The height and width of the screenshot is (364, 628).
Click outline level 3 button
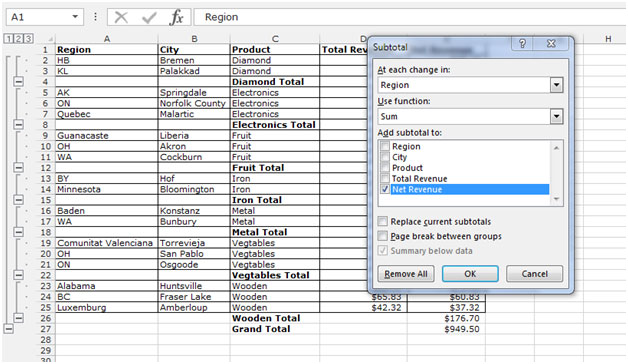click(x=28, y=39)
